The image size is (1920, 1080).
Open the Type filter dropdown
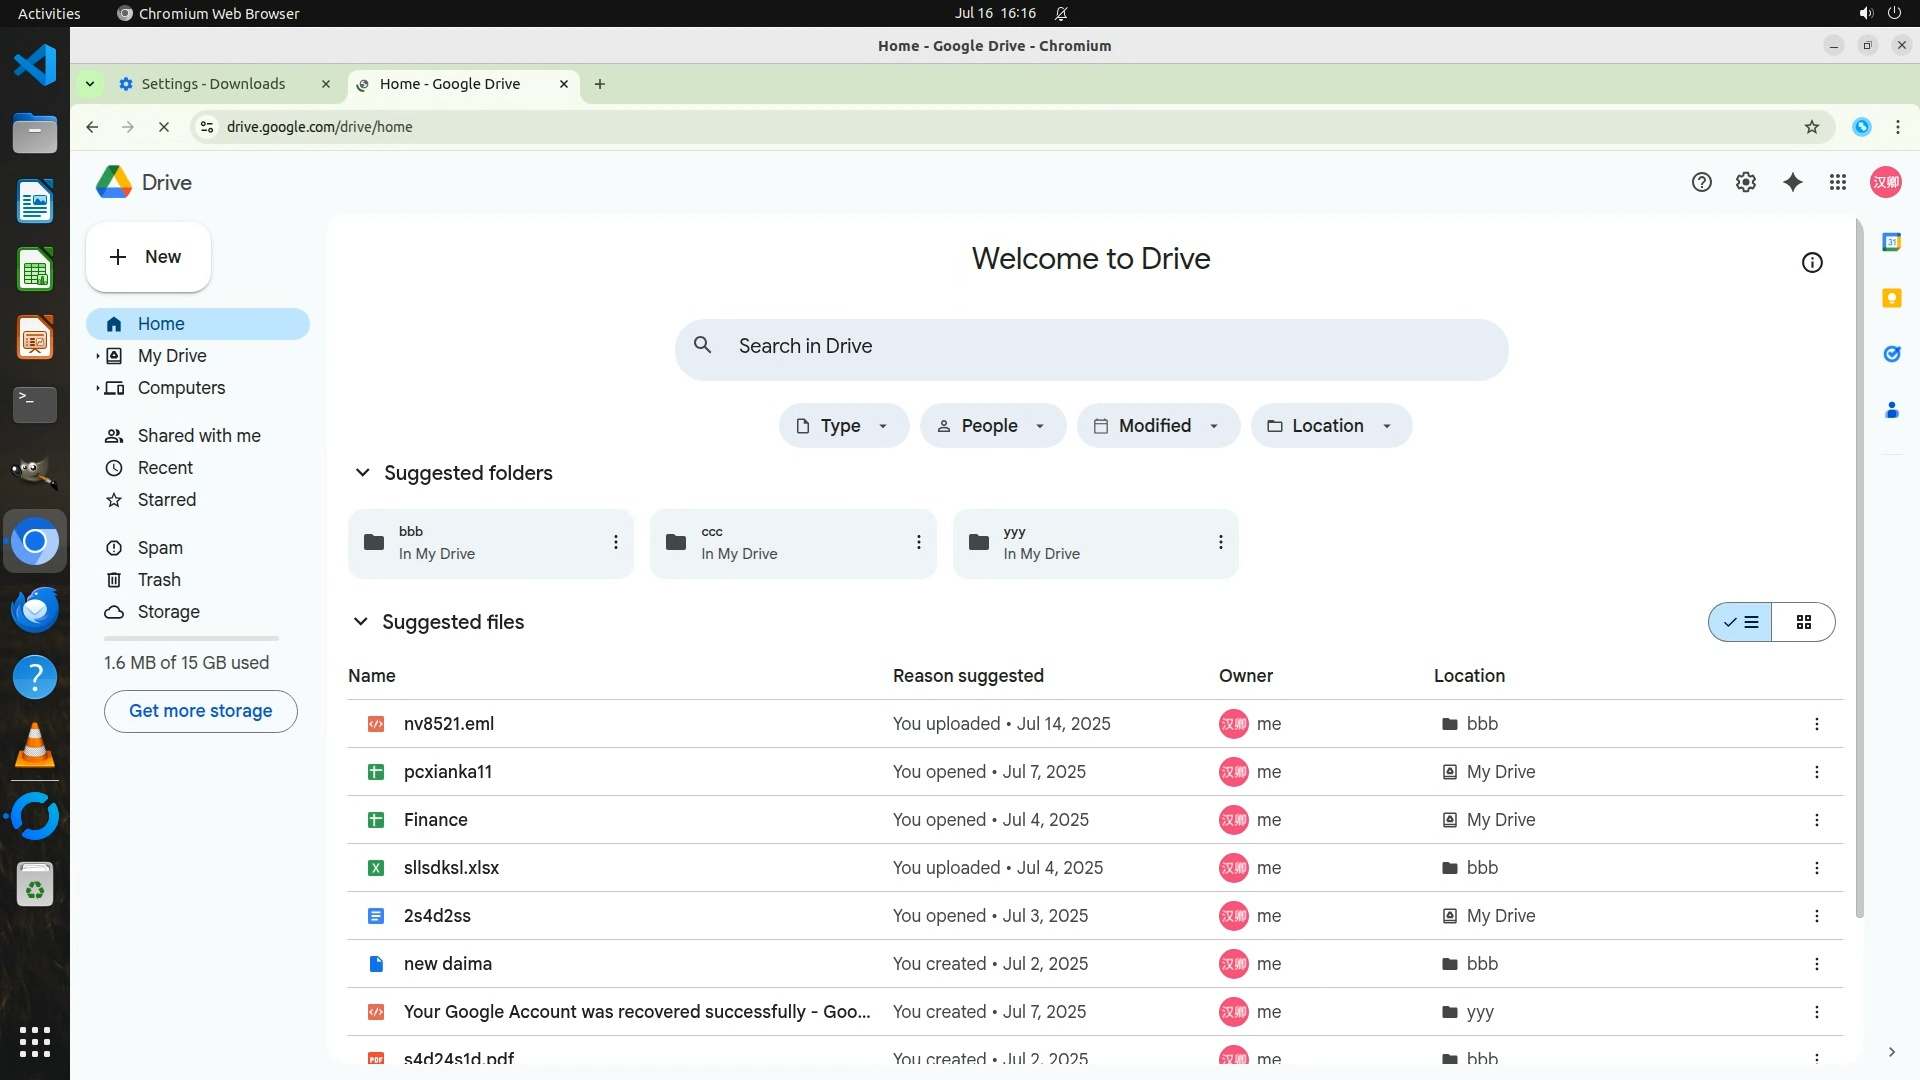843,426
